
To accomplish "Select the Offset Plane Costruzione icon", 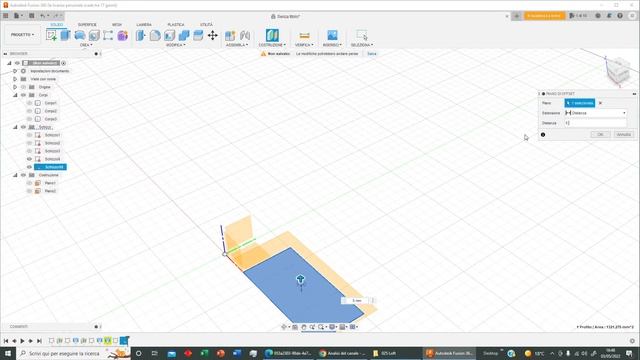I will coord(272,35).
